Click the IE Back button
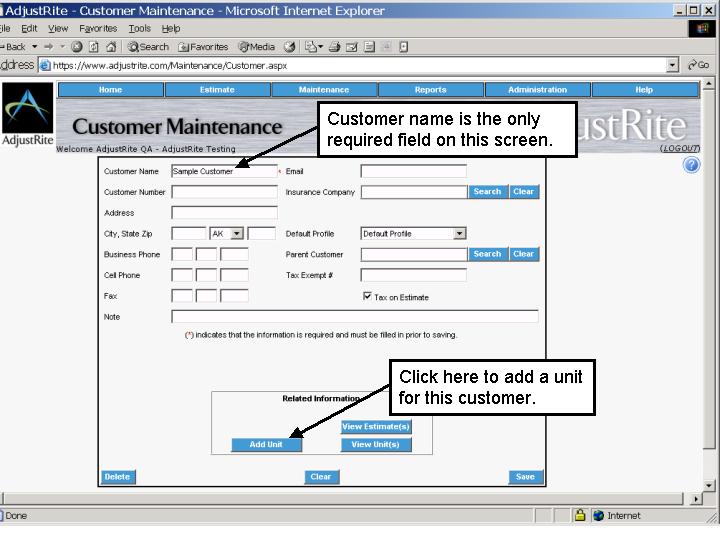The image size is (720, 540). (x=13, y=47)
